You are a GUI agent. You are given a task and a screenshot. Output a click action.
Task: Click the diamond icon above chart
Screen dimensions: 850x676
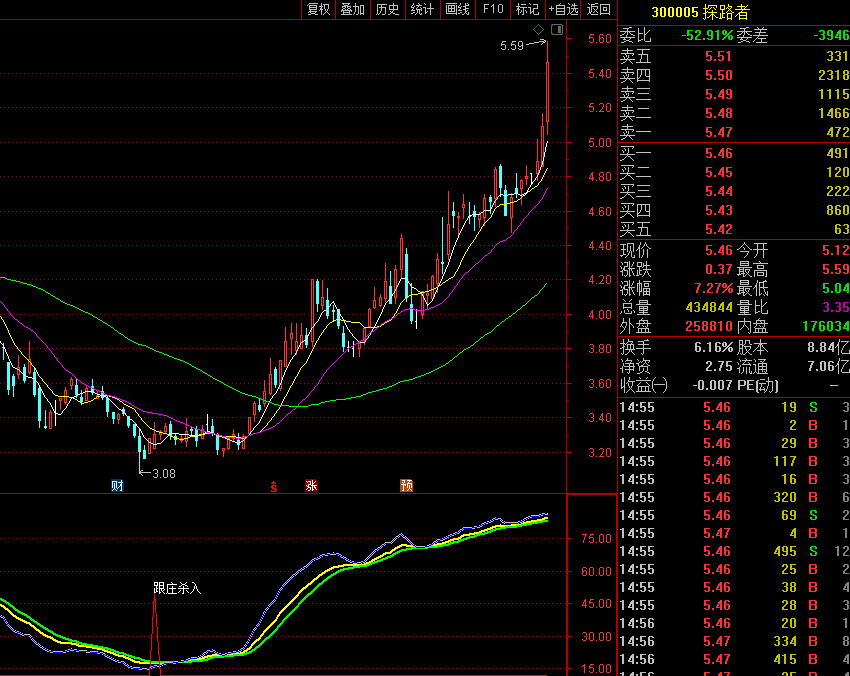538,29
